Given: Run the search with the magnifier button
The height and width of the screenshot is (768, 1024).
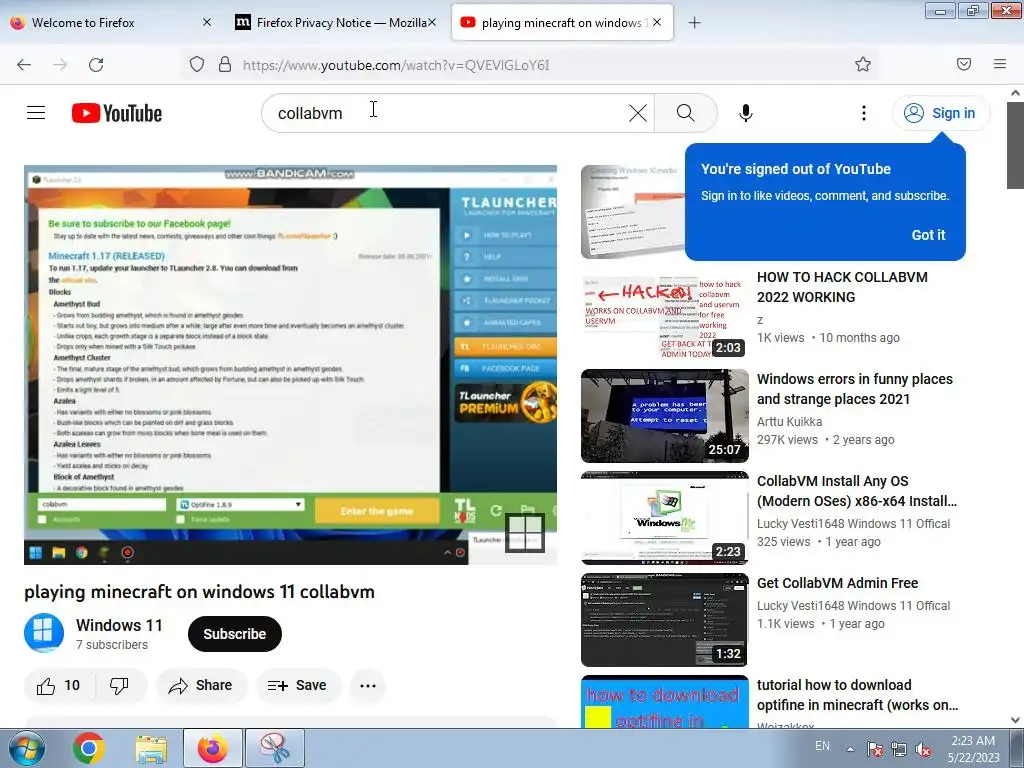Looking at the screenshot, I should coord(685,113).
